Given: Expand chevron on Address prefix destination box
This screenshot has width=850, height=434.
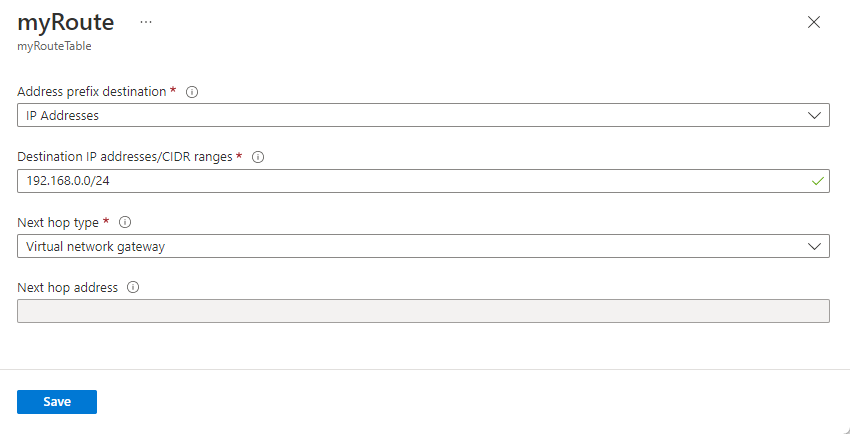Looking at the screenshot, I should pos(814,115).
